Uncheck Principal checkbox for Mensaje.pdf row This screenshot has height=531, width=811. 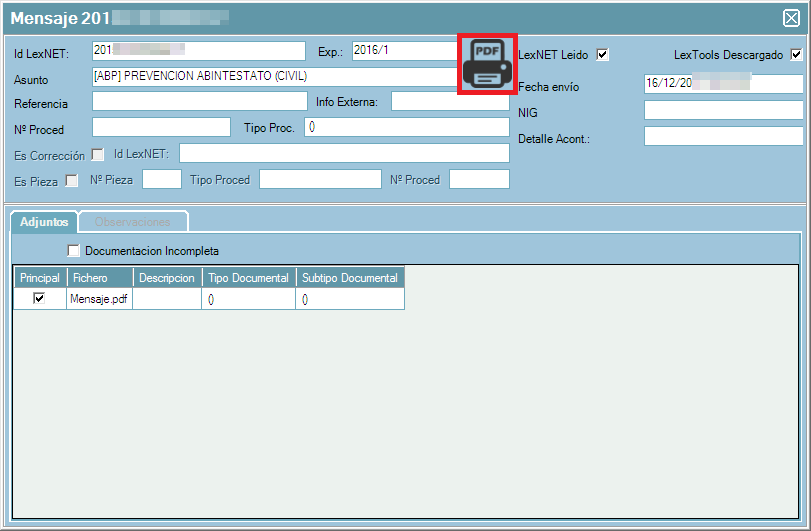[39, 298]
